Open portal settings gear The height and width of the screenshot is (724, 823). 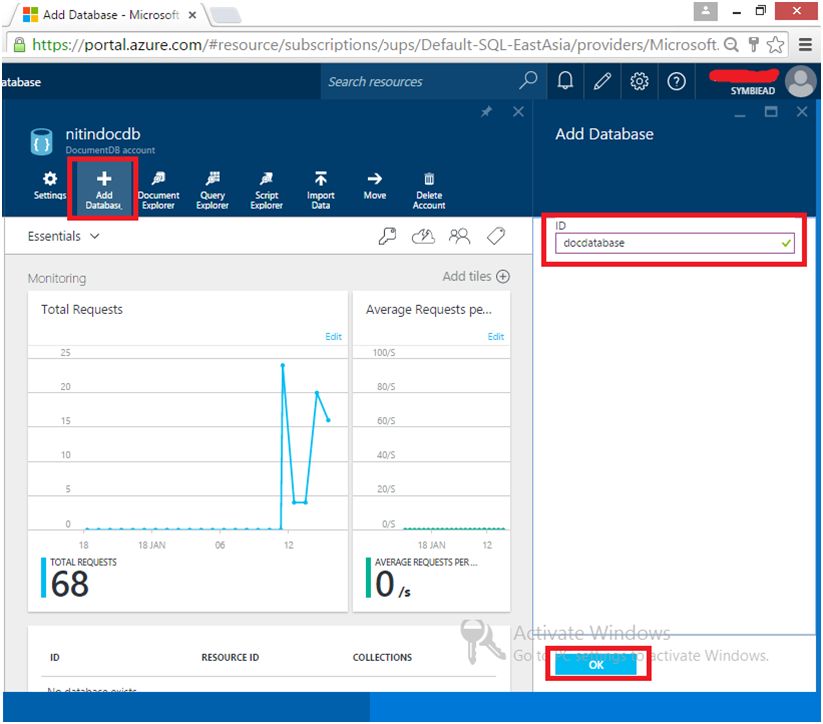[639, 81]
